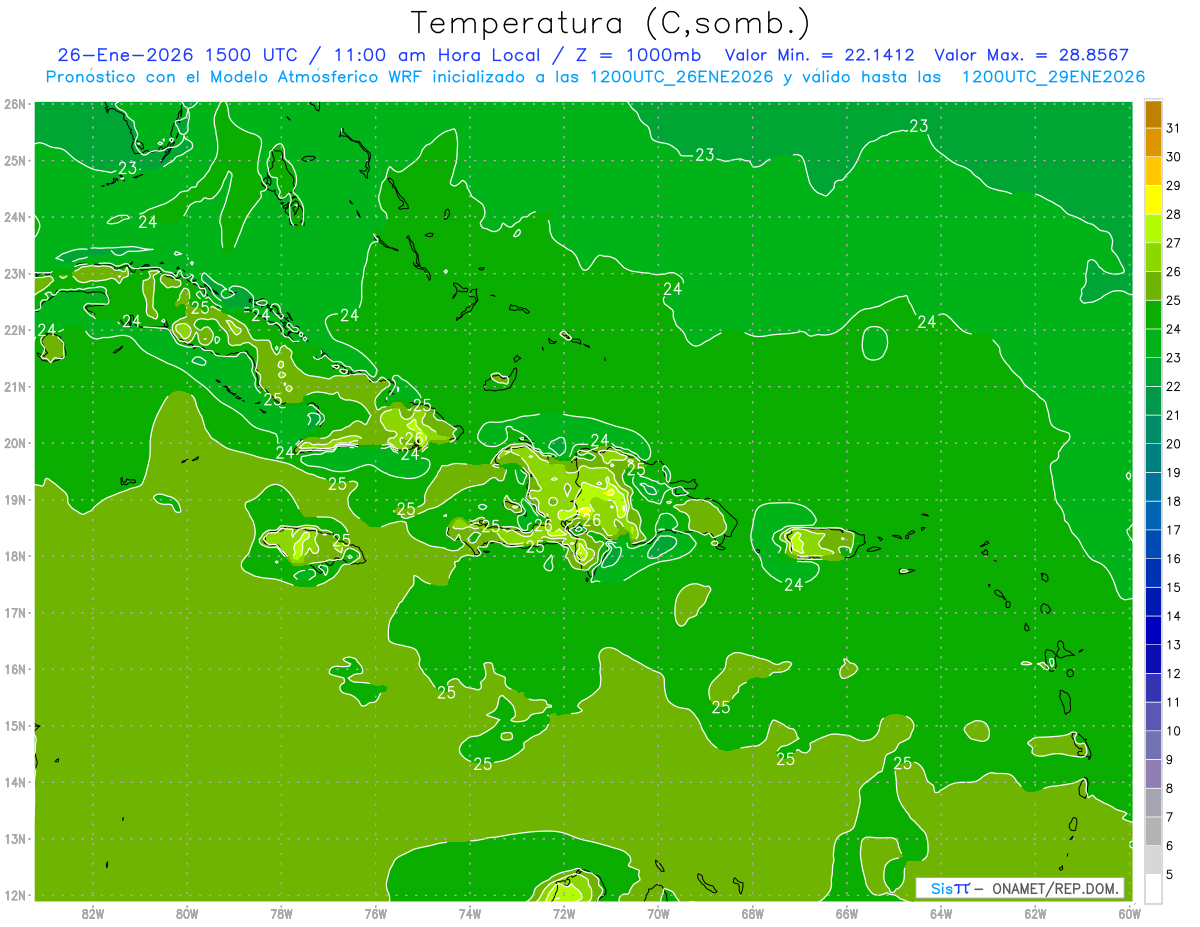Click the "1200UTC_29ENE2026" valid-until time
1200x927 pixels.
(1052, 77)
